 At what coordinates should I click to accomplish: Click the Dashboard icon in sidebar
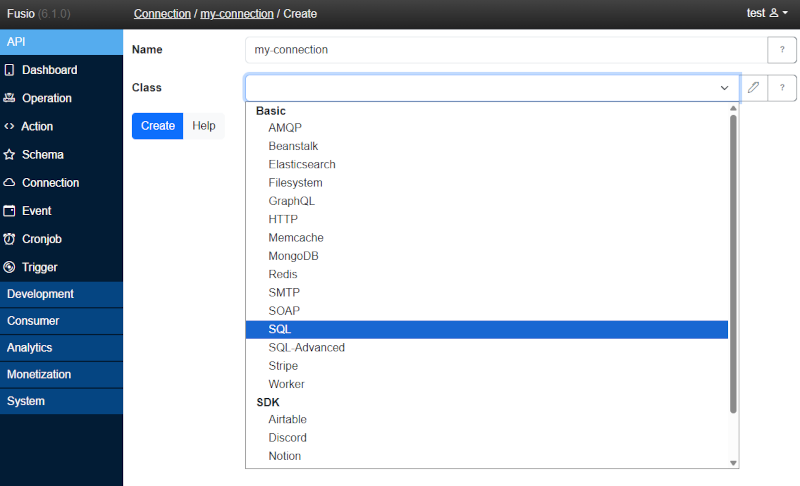tap(10, 70)
